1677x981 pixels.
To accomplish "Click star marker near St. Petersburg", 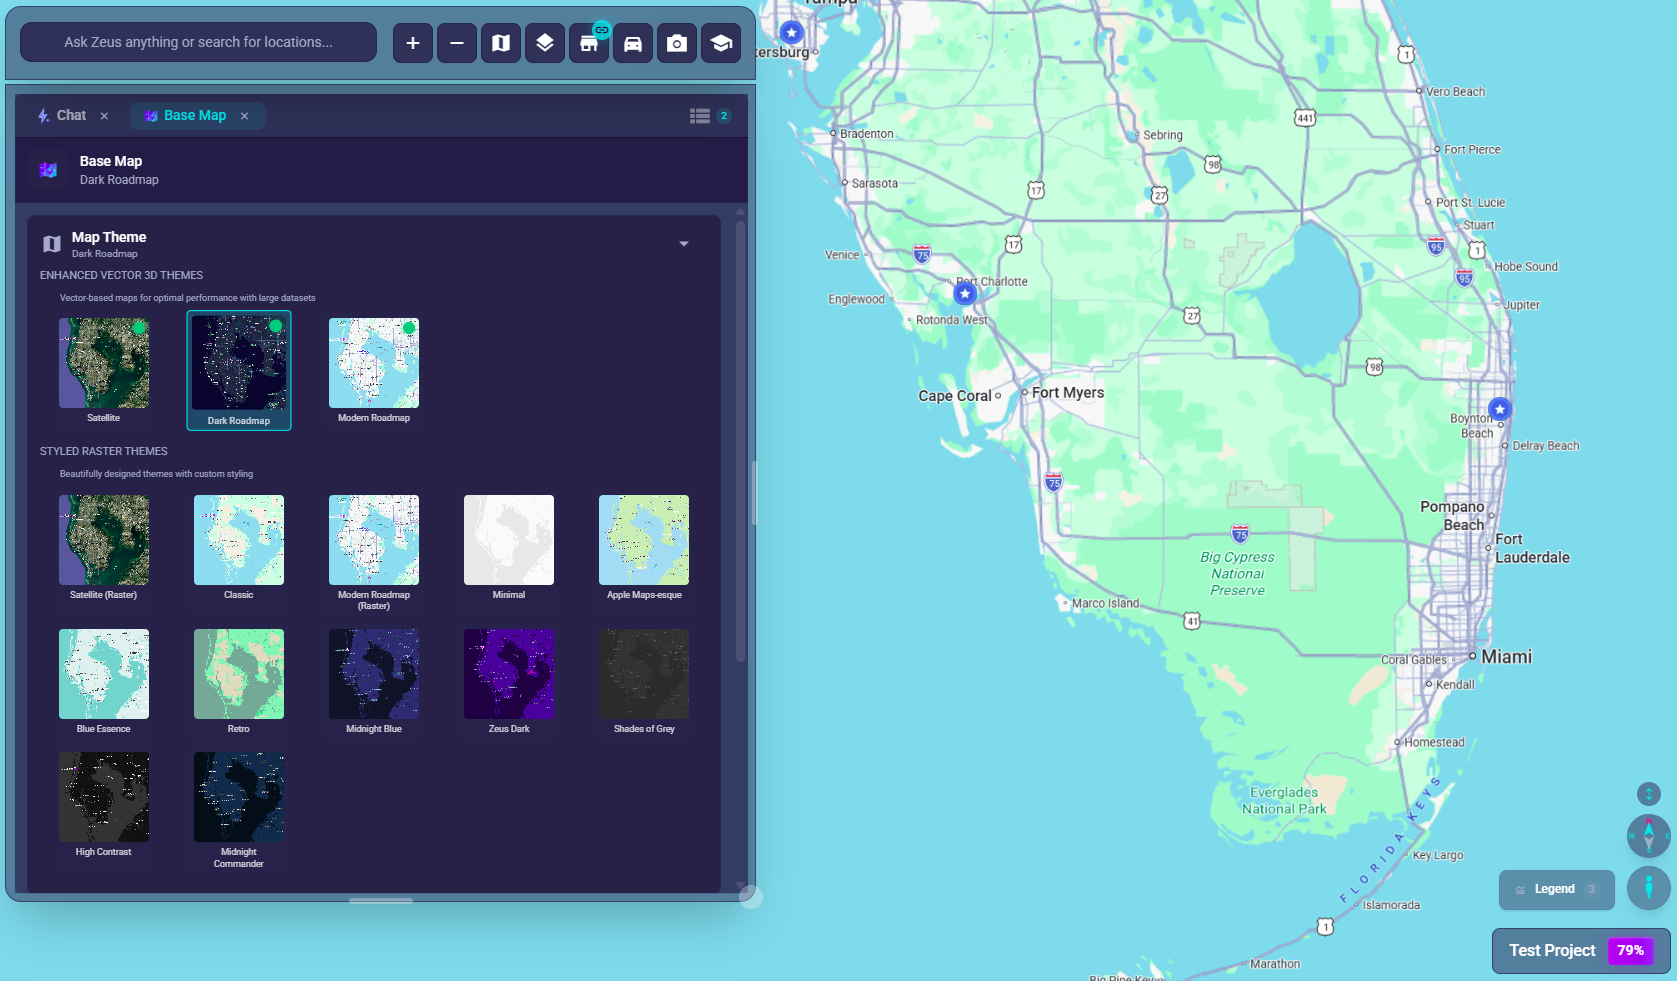I will click(x=791, y=33).
